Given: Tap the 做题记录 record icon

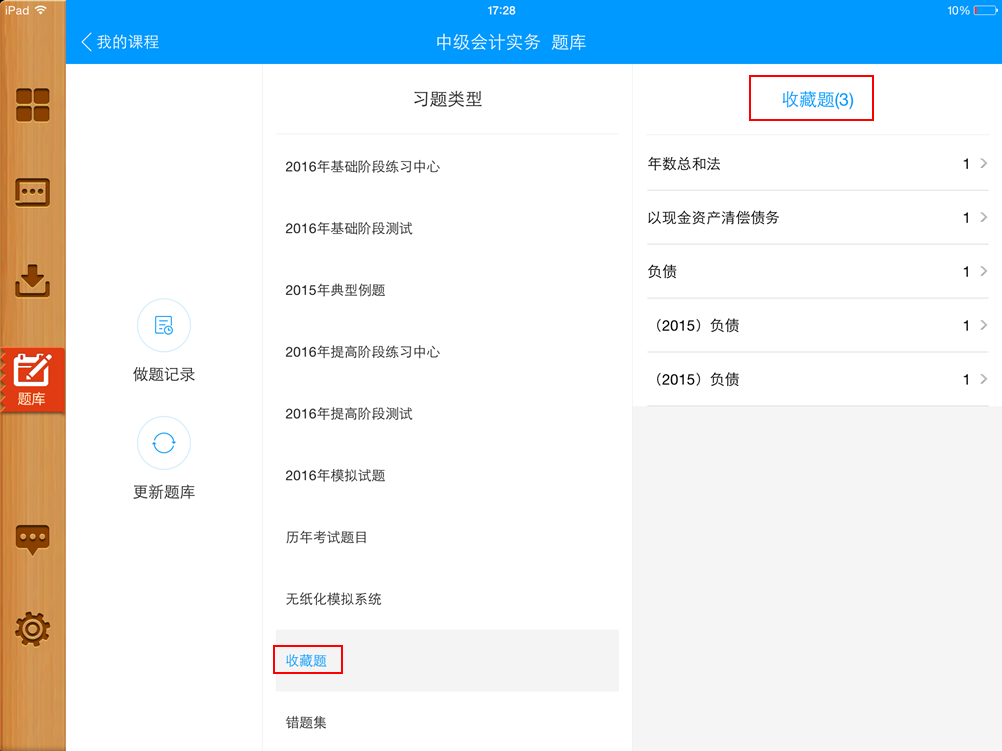Looking at the screenshot, I should (x=163, y=325).
